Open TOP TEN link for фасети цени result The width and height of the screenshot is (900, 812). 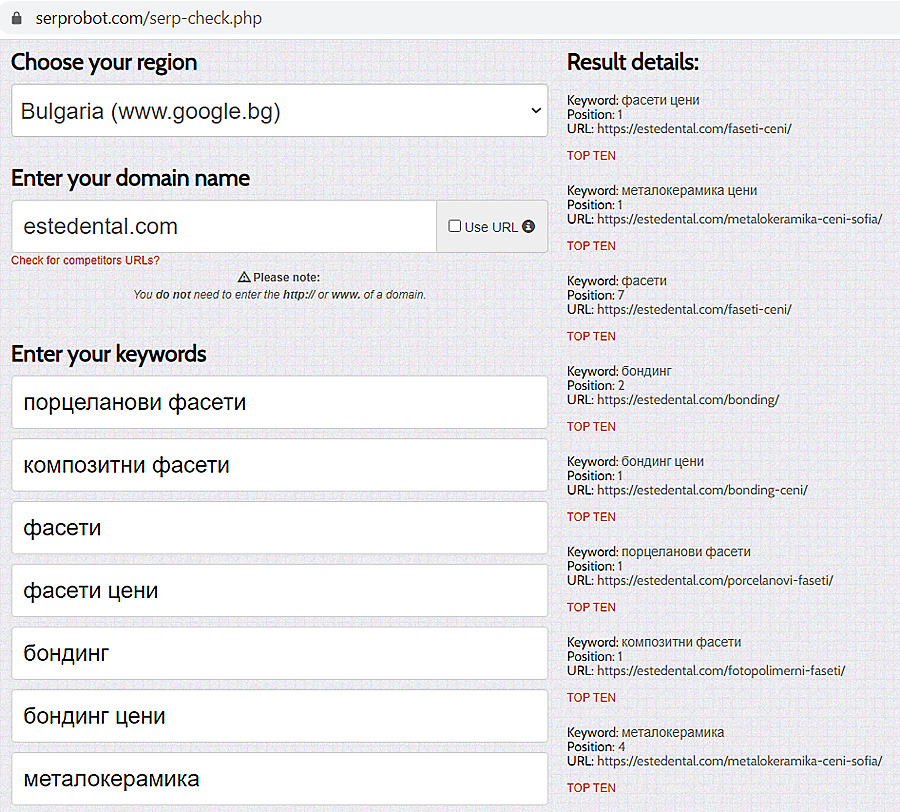click(x=591, y=156)
